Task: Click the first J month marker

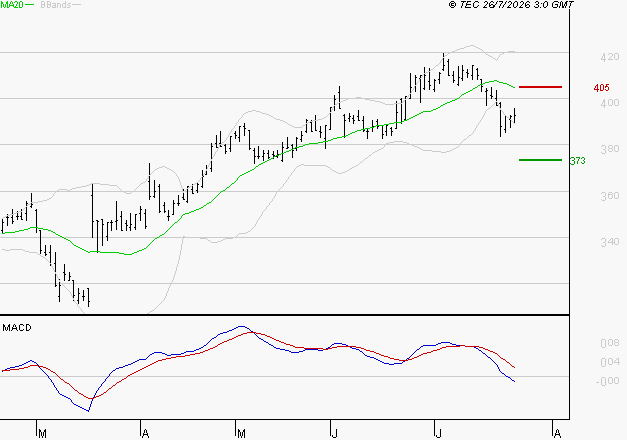Action: pyautogui.click(x=335, y=433)
